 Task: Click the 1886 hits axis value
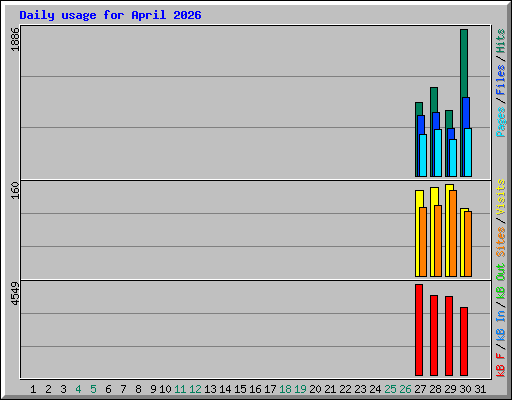pos(15,39)
